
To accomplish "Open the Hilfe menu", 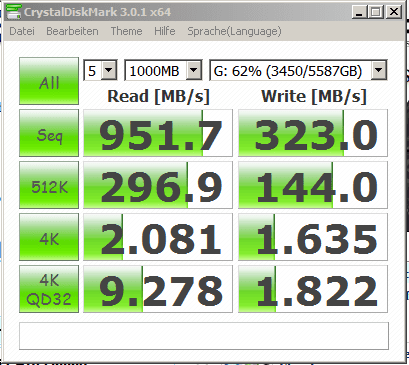I will tap(165, 31).
